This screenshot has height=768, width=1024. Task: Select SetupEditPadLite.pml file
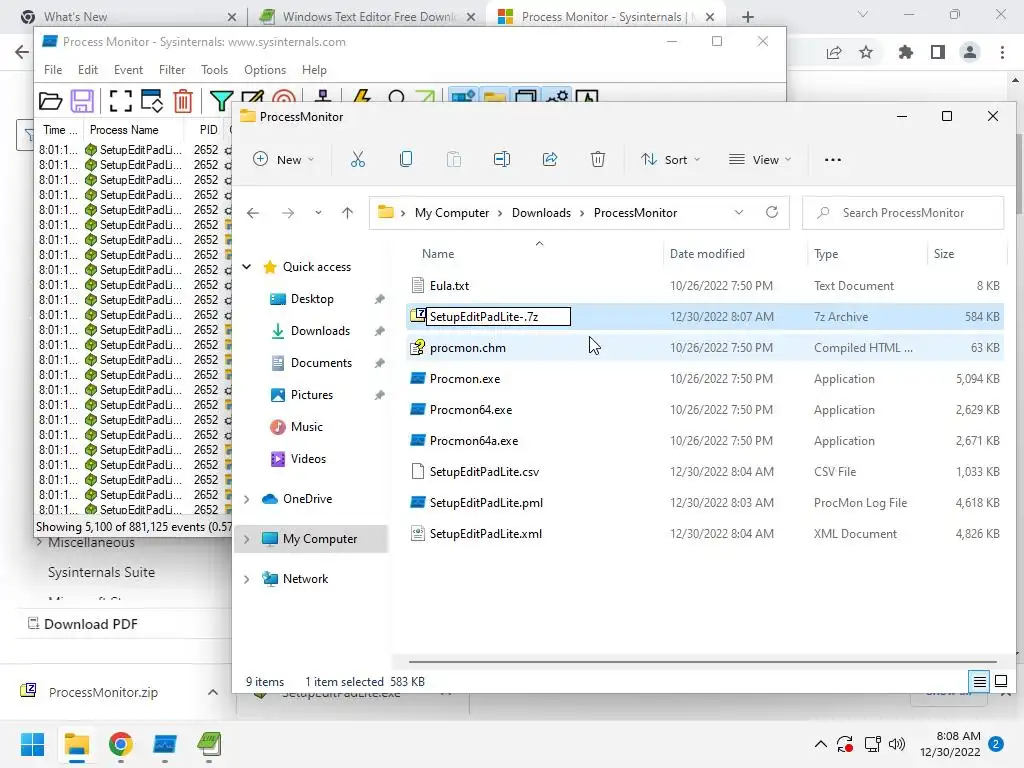coord(486,503)
